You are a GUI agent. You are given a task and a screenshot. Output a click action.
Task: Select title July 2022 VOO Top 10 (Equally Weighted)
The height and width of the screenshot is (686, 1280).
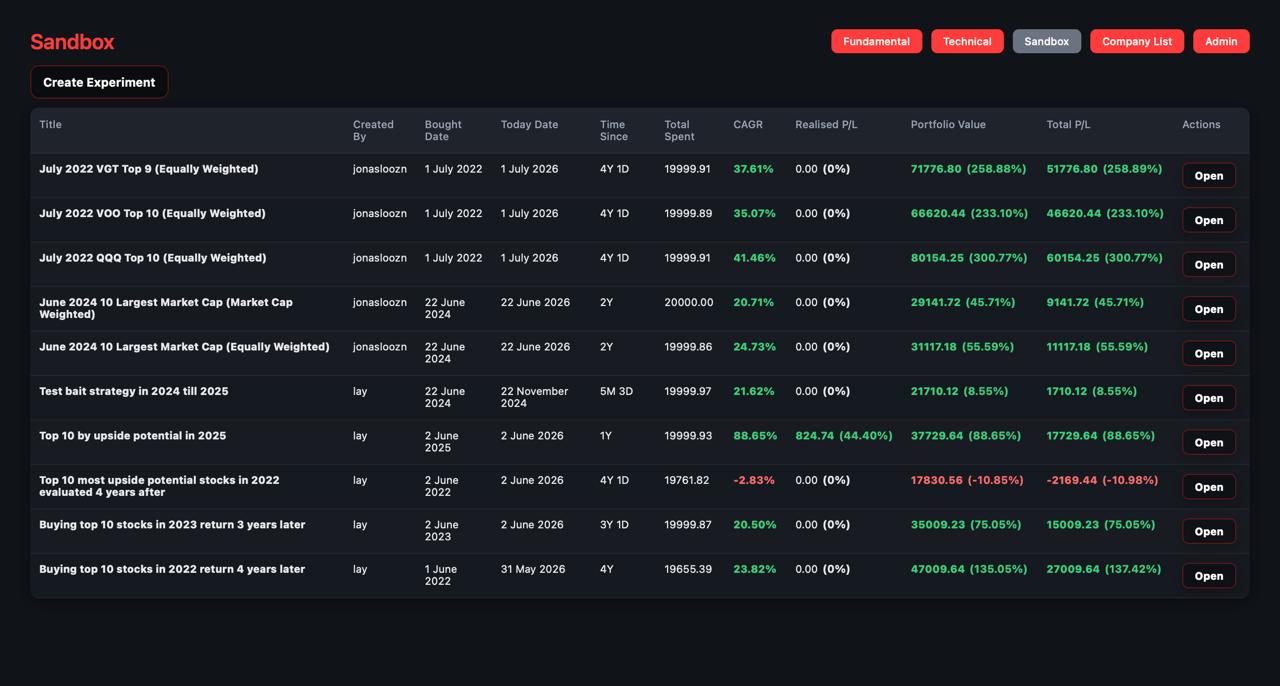point(152,213)
